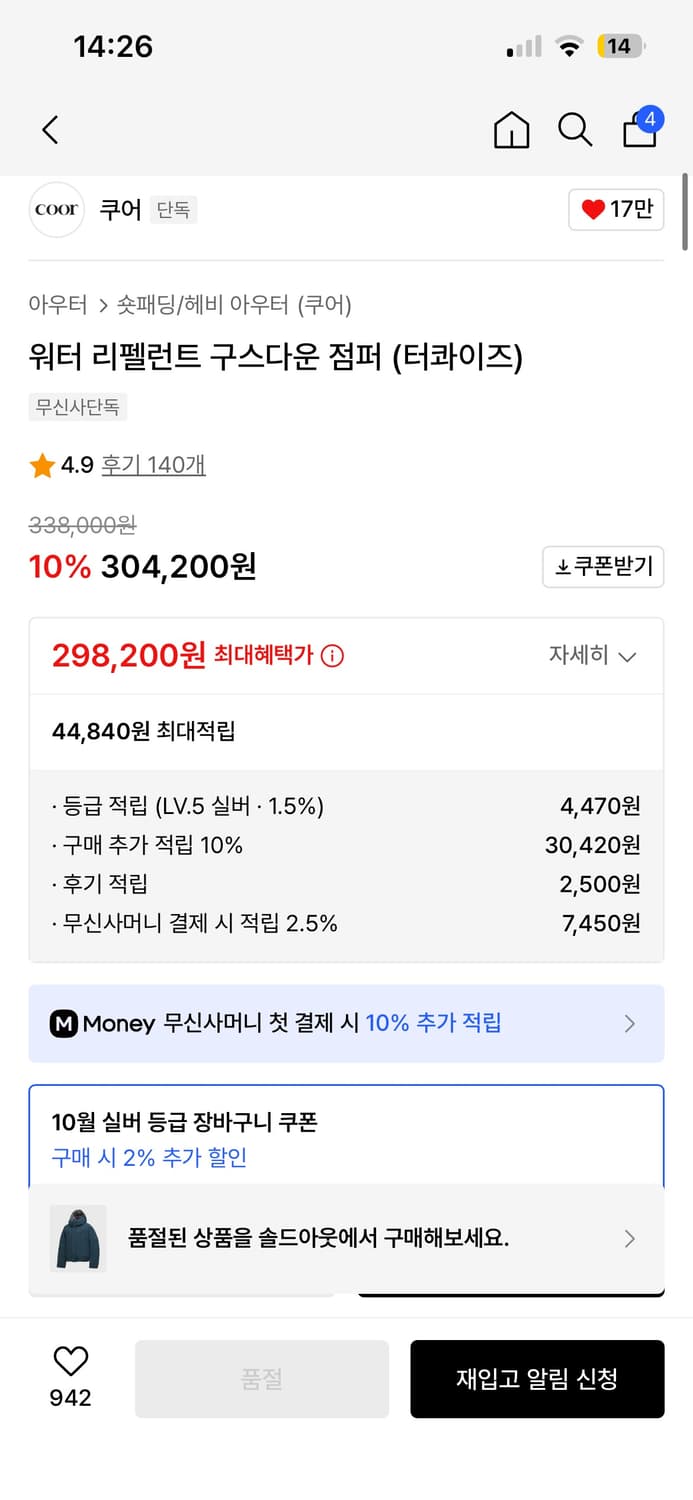Open the sold-out 솔드아웃 banner chevron
The height and width of the screenshot is (1500, 693).
pos(629,1238)
